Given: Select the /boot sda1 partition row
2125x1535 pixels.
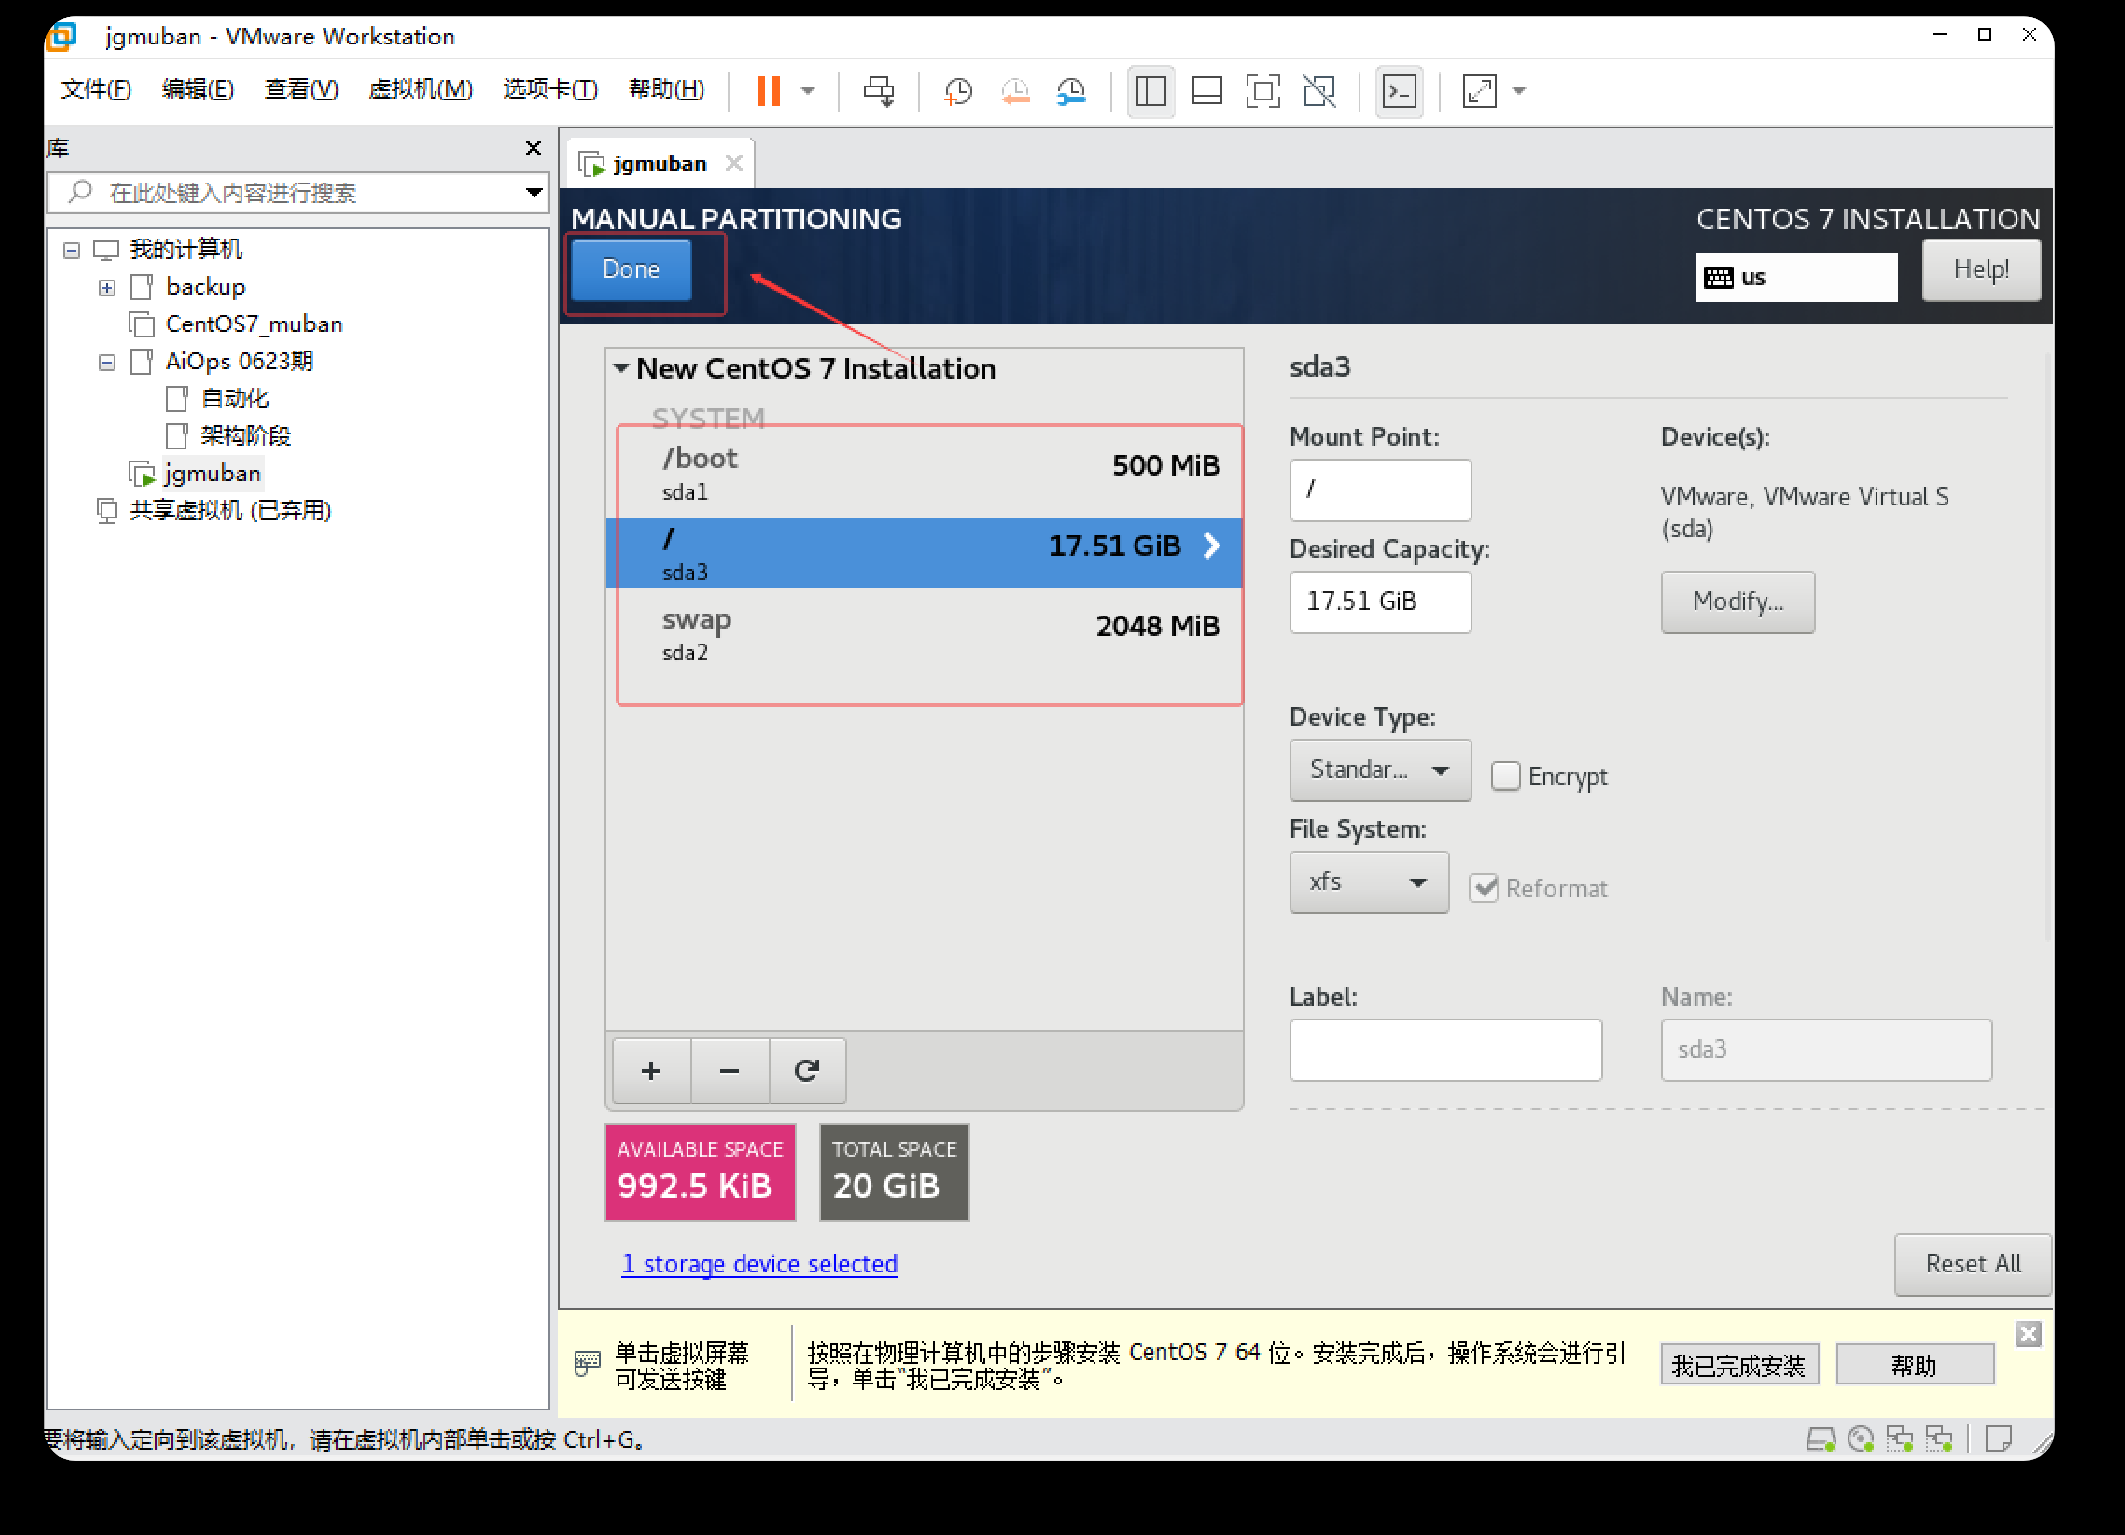Looking at the screenshot, I should [924, 474].
